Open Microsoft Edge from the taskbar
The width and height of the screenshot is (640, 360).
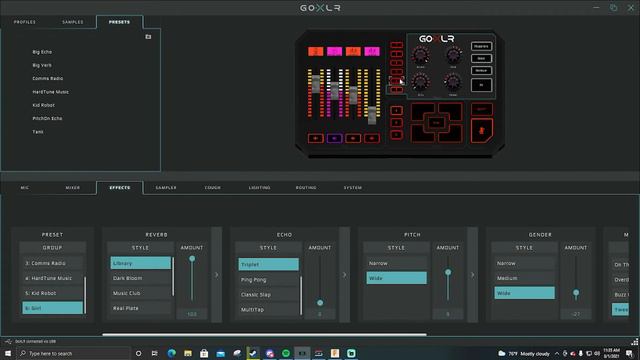(x=171, y=353)
